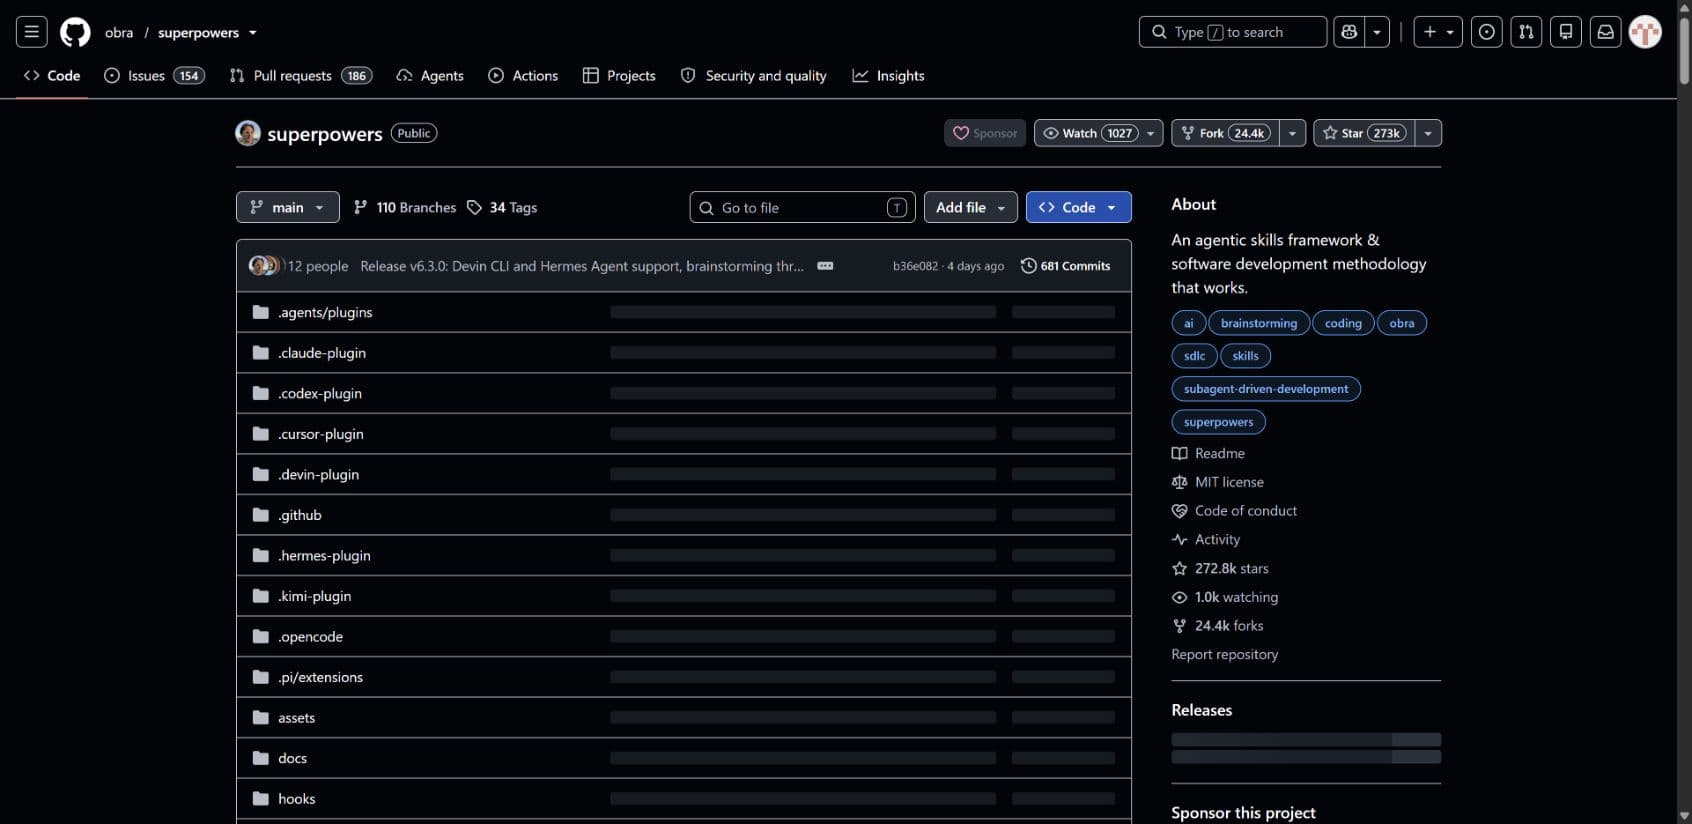Open the Watch notifications dropdown arrow
1692x824 pixels.
(1151, 133)
